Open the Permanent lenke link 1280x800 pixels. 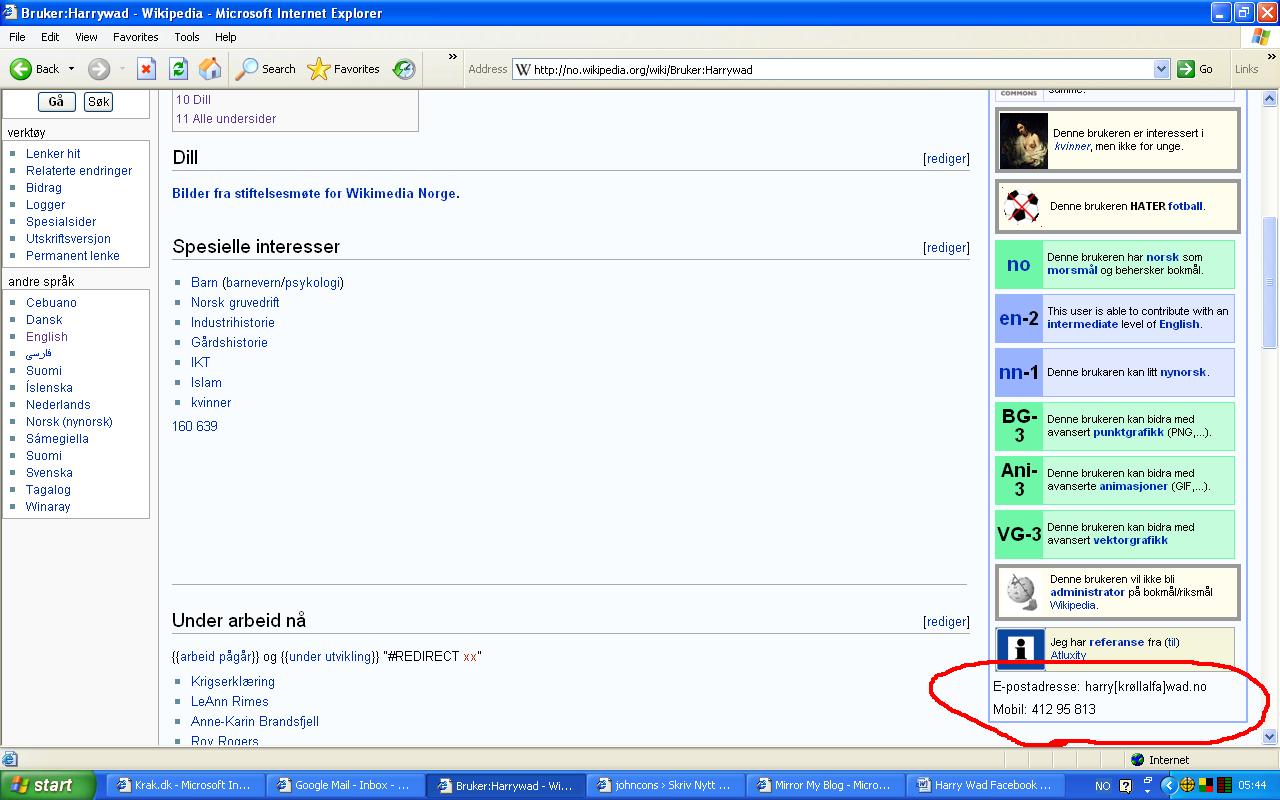pos(73,256)
